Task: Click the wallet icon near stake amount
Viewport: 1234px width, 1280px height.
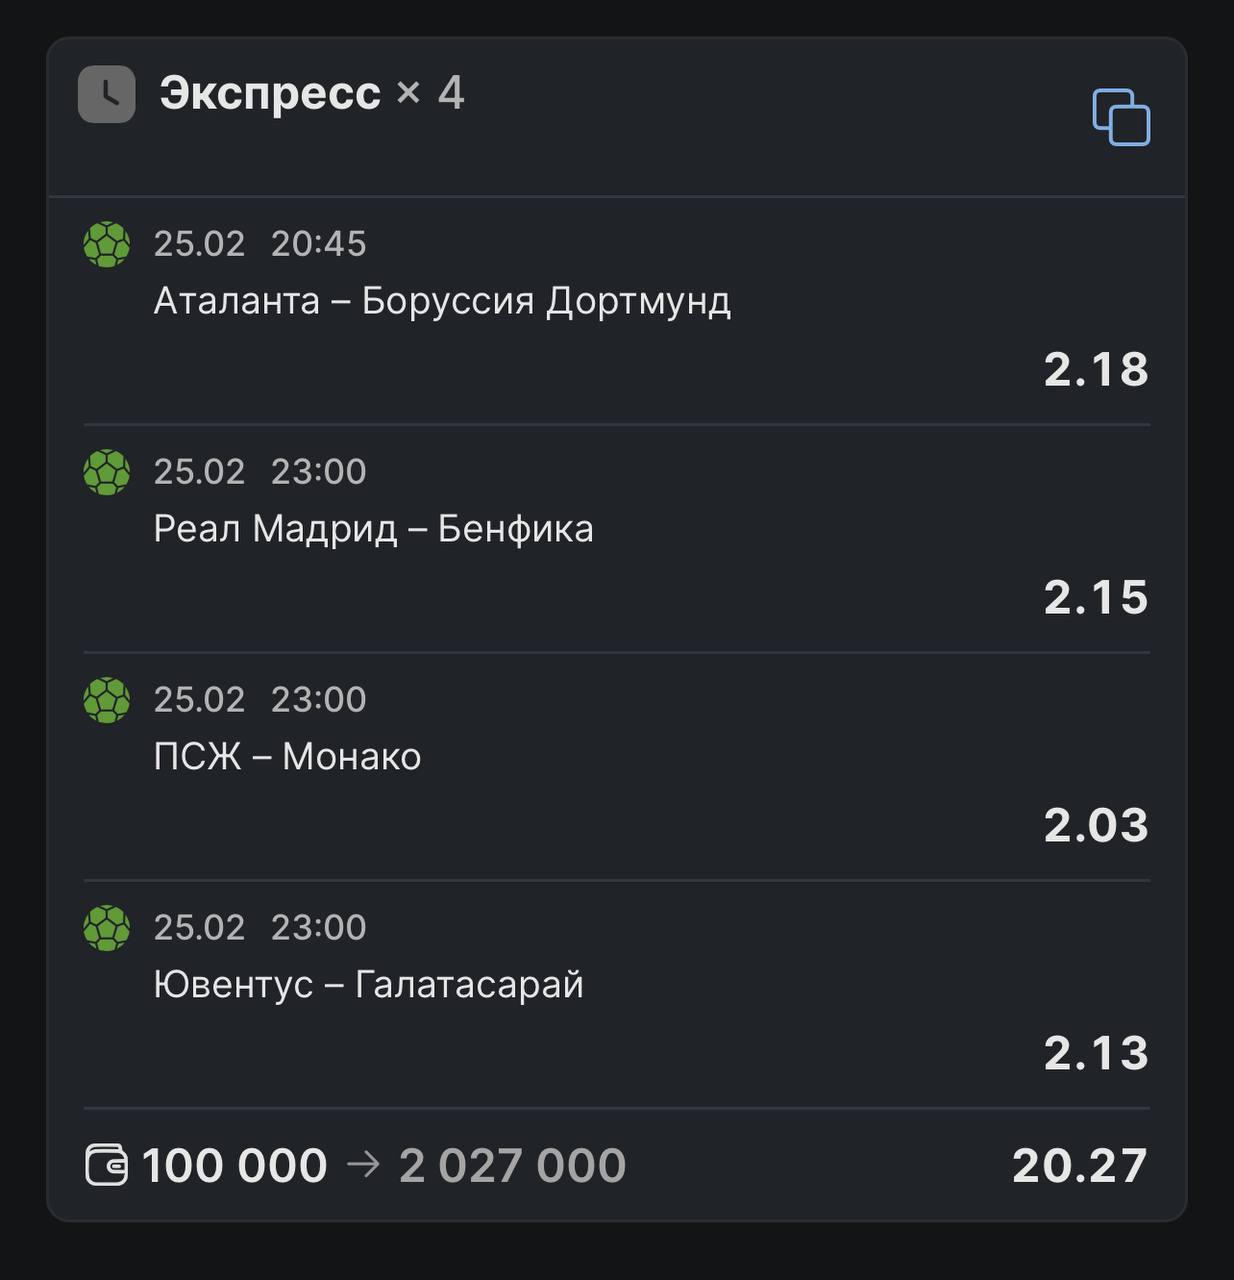Action: [106, 1165]
